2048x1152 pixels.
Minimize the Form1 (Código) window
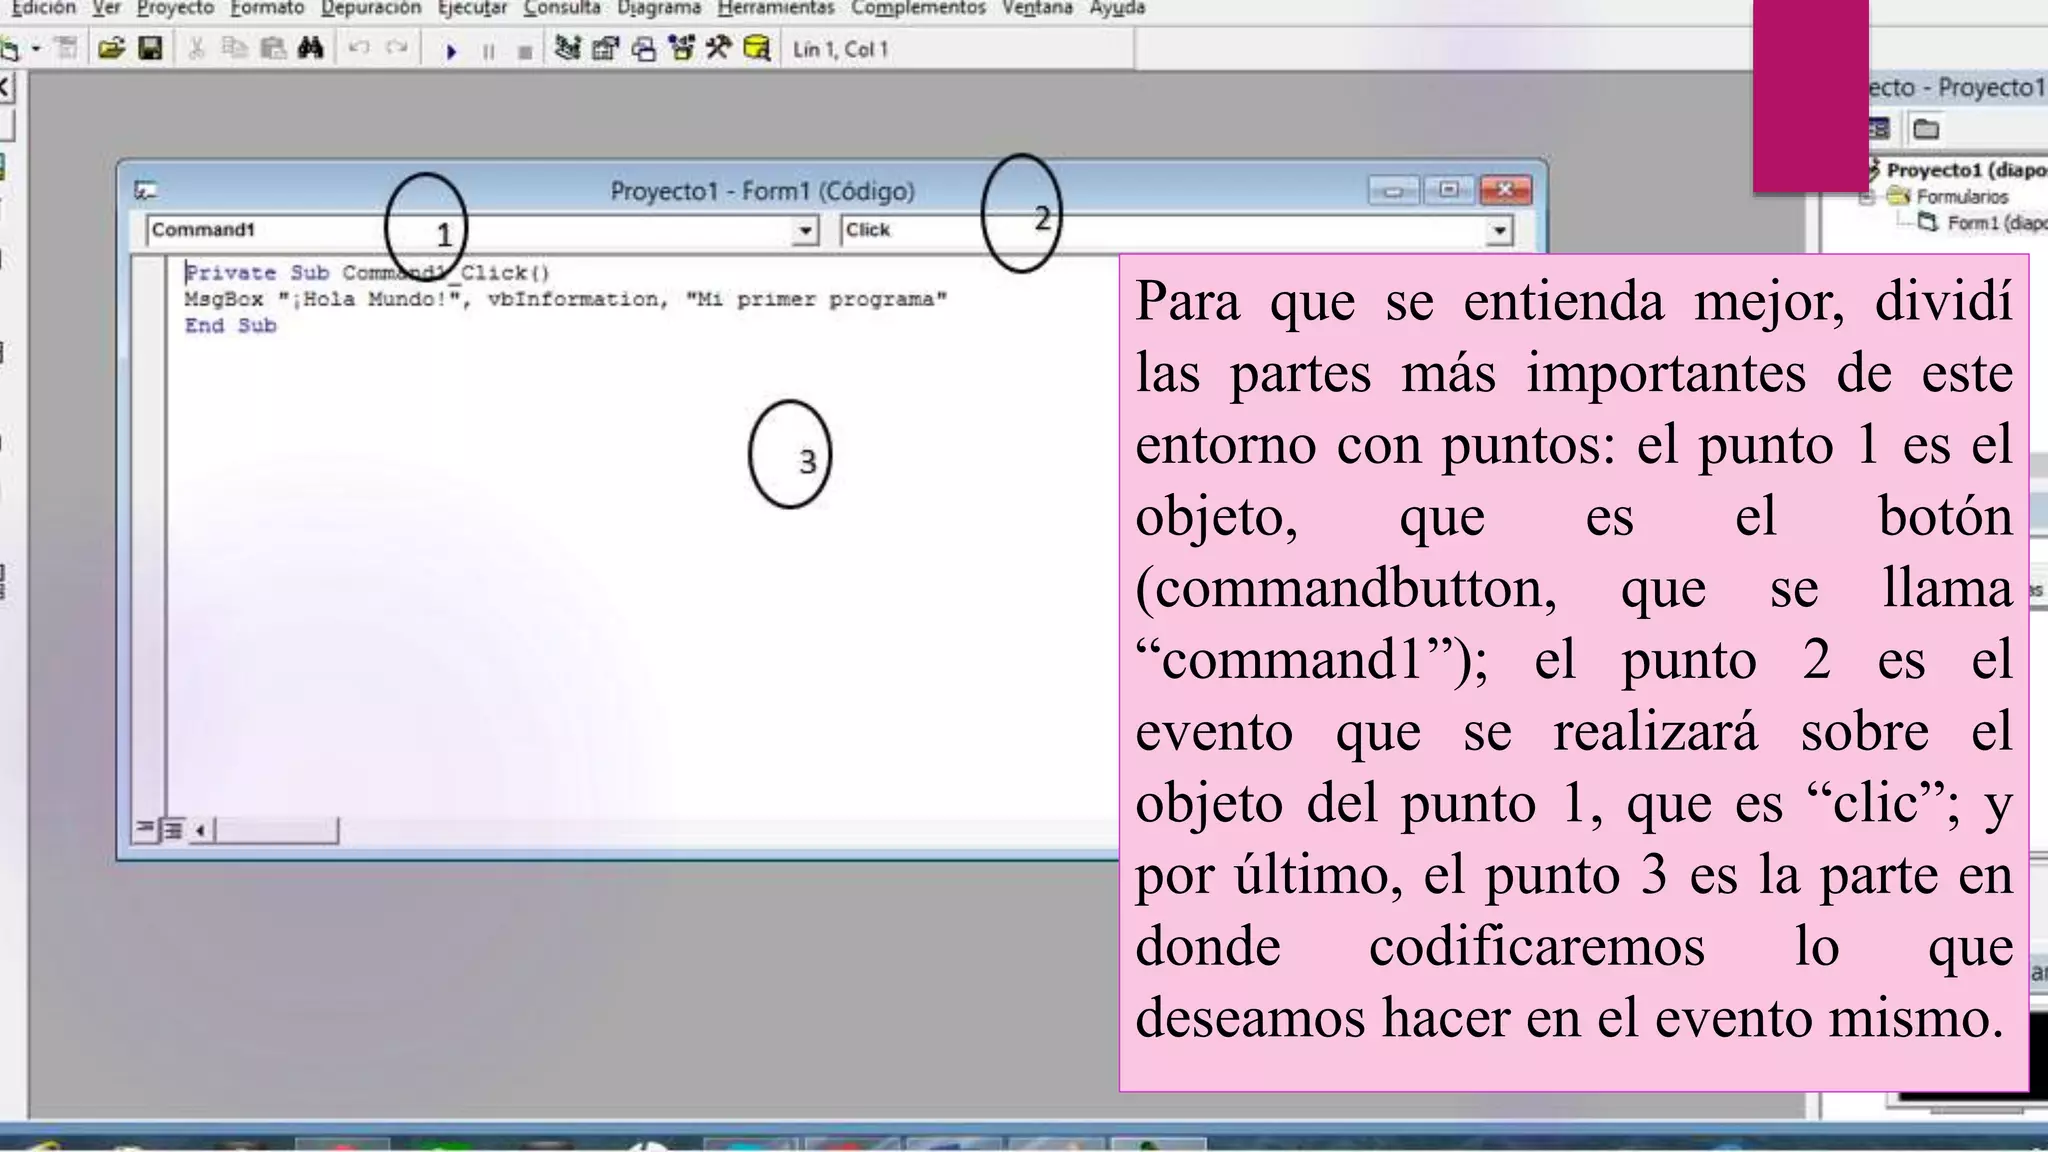point(1393,190)
